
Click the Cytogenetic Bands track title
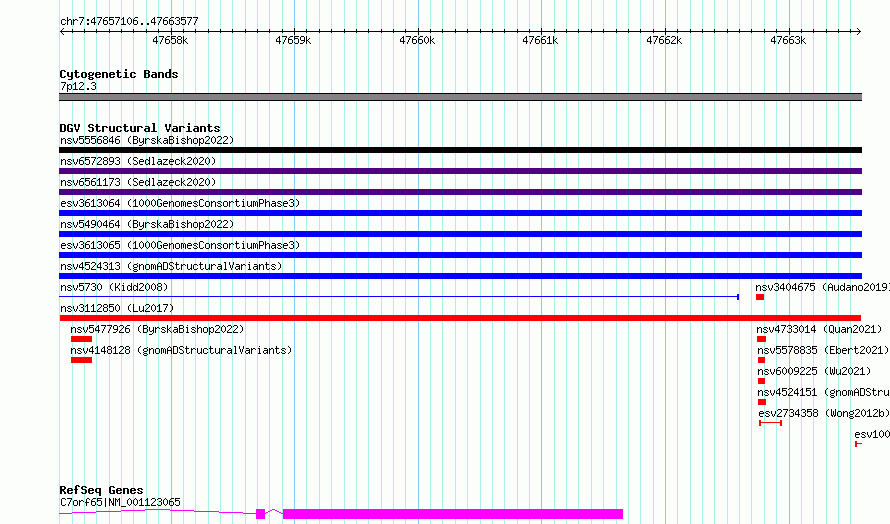point(119,74)
